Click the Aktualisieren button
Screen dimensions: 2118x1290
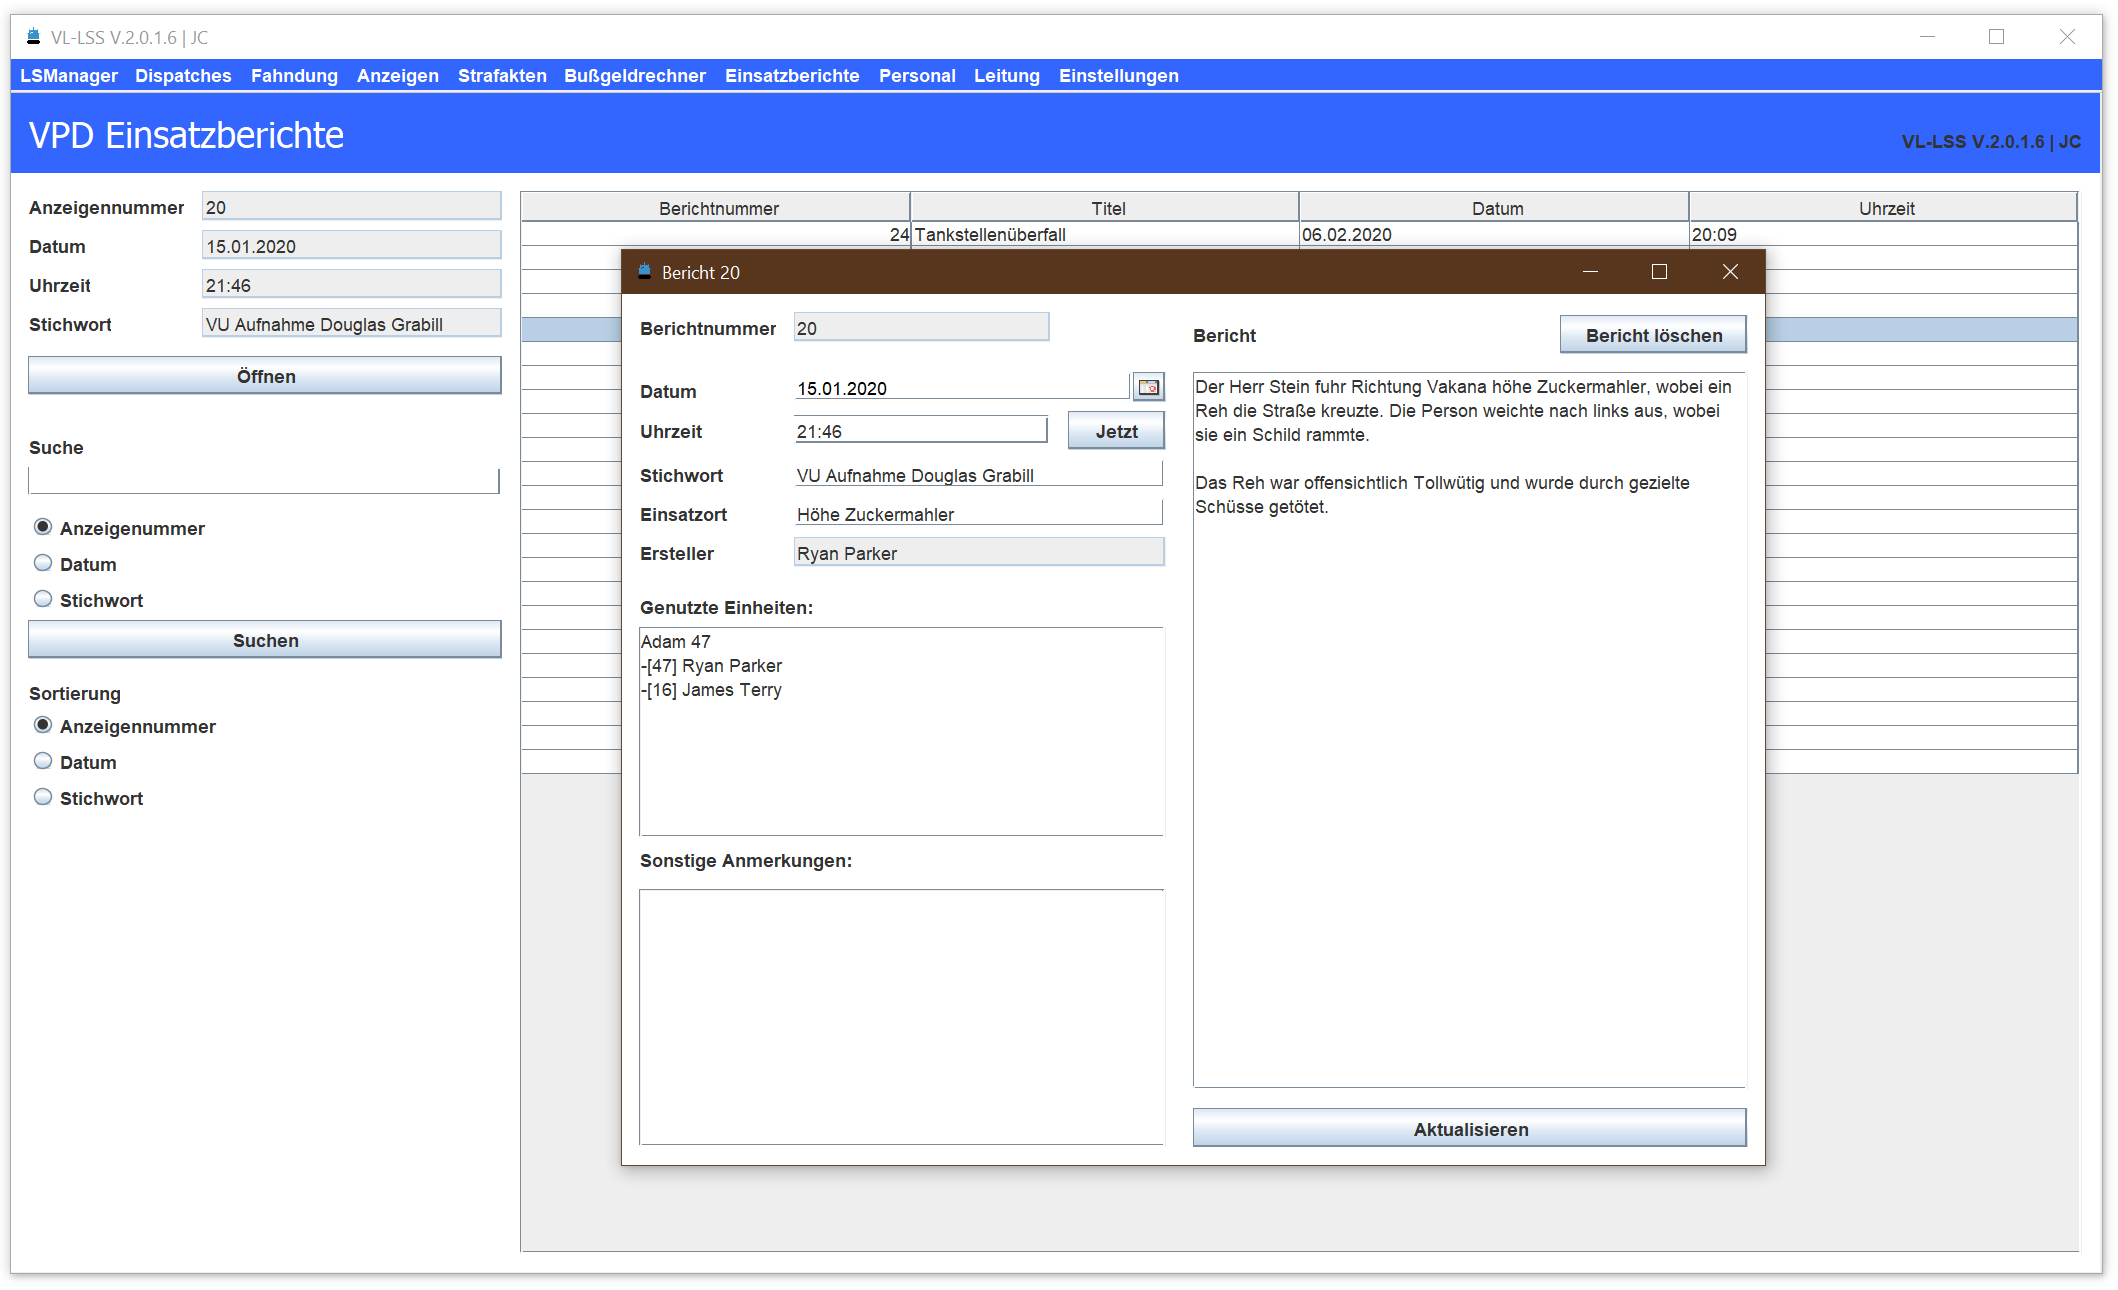1469,1129
